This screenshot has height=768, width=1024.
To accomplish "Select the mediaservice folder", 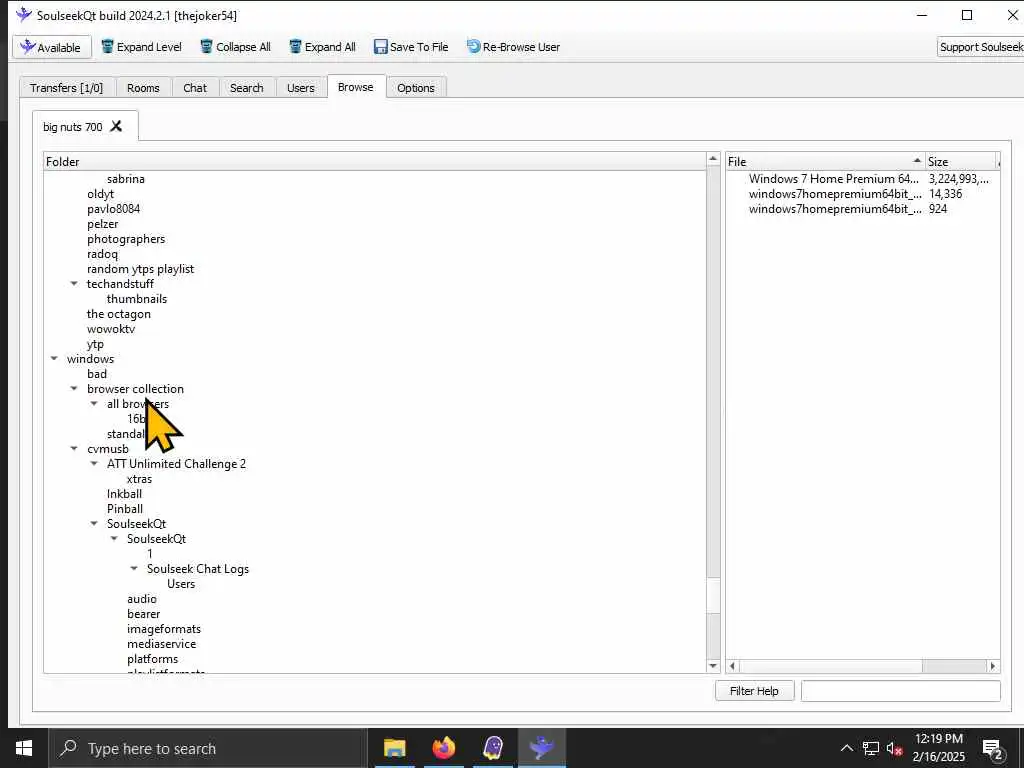I will (x=161, y=645).
